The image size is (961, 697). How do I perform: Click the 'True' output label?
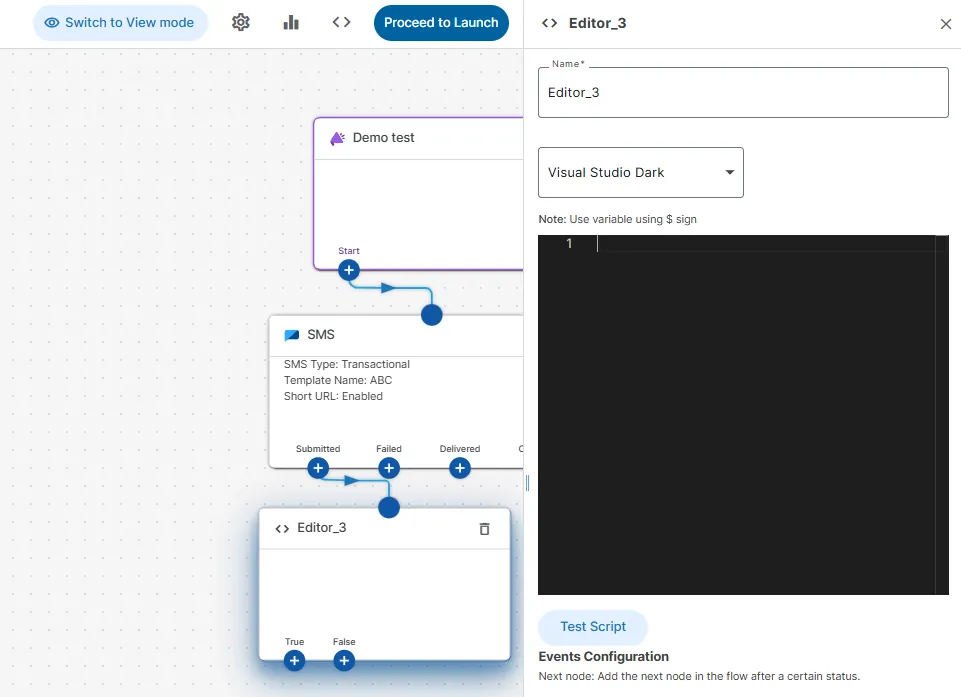[x=294, y=642]
